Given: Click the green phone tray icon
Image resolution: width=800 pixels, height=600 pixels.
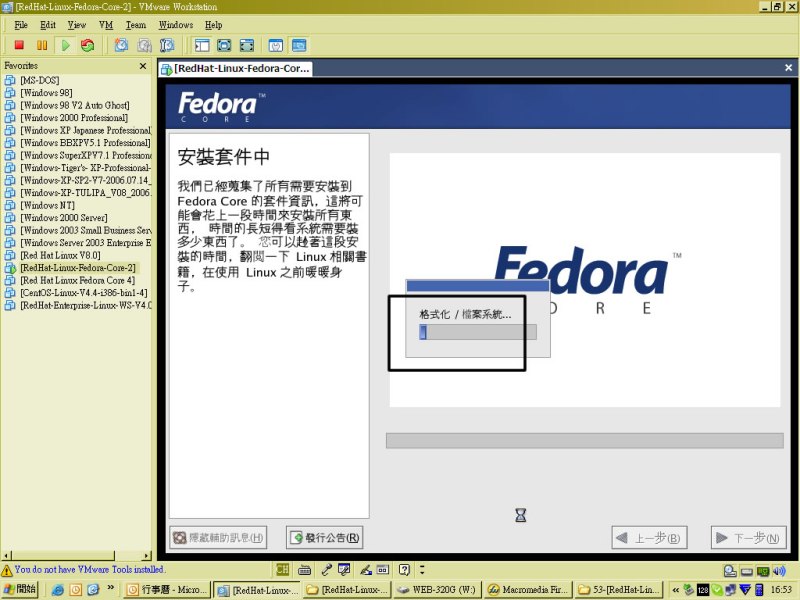Looking at the screenshot, I should [717, 590].
